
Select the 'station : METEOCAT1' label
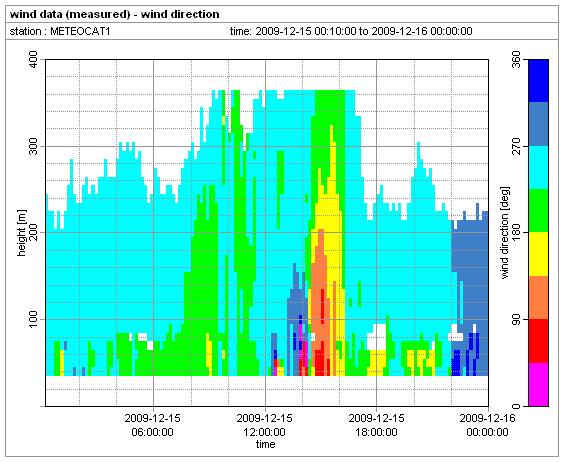[60, 31]
